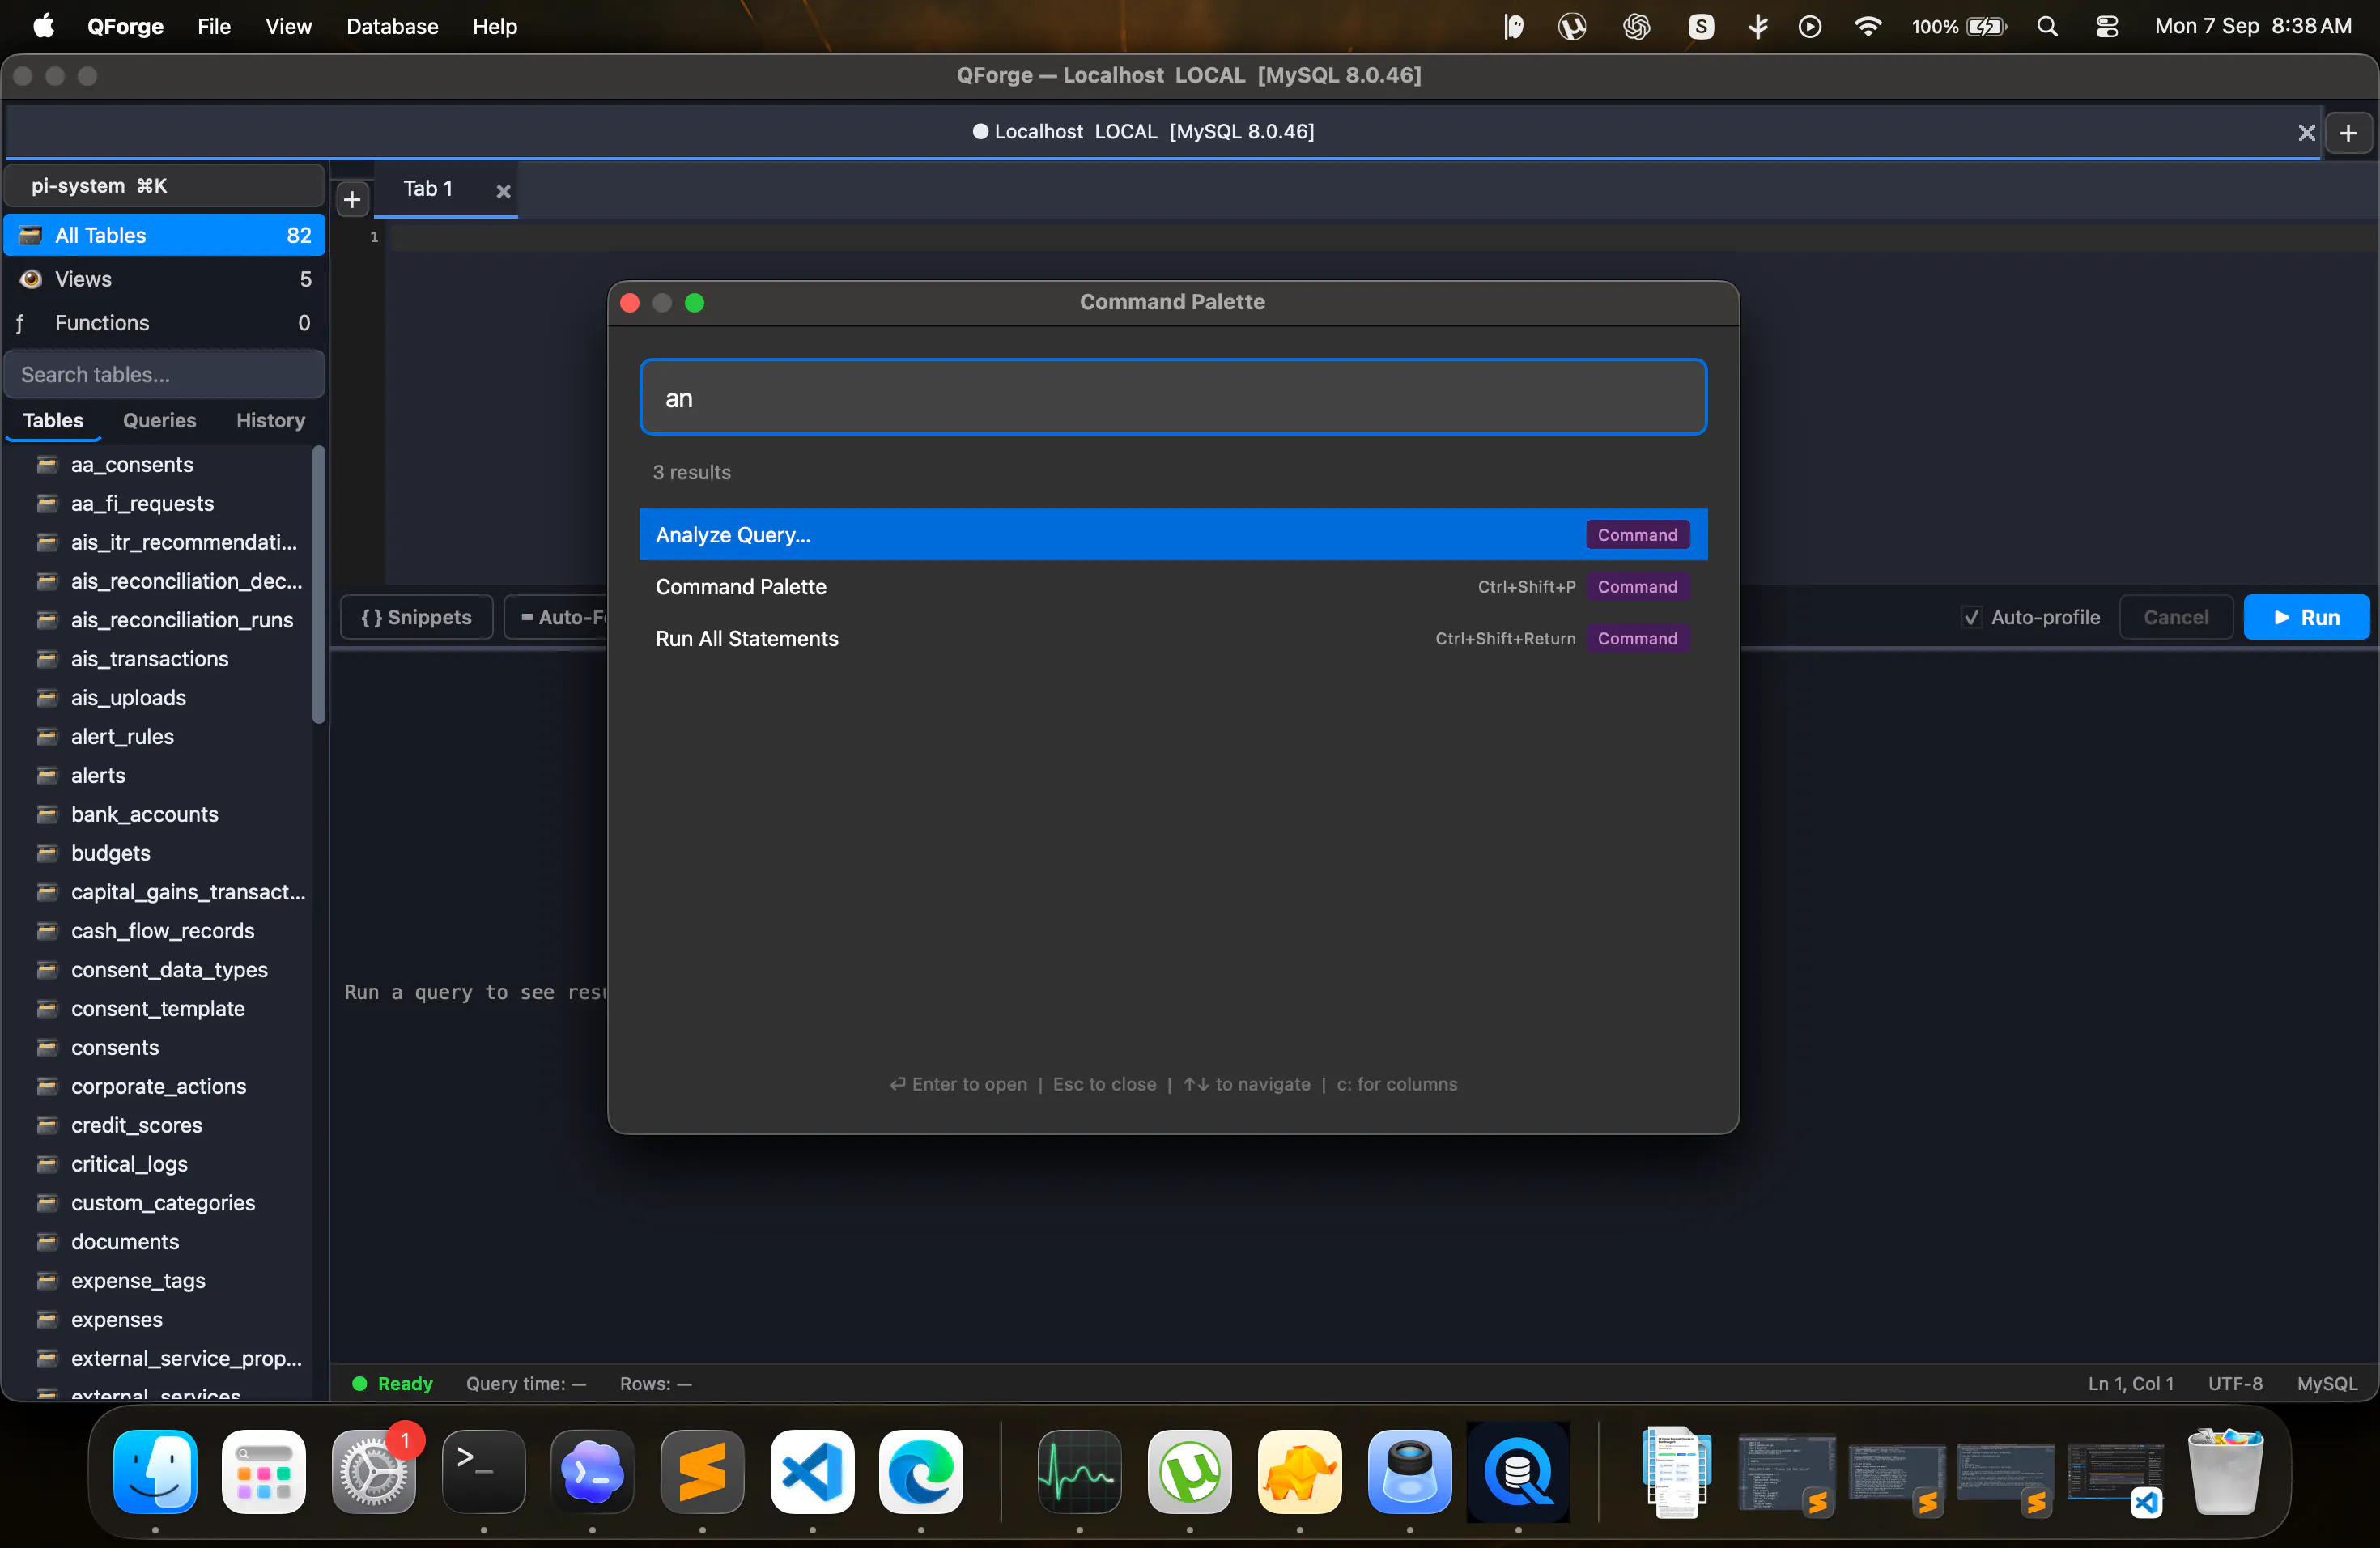Add a new query tab with plus icon
Image resolution: width=2380 pixels, height=1548 pixels.
352,200
